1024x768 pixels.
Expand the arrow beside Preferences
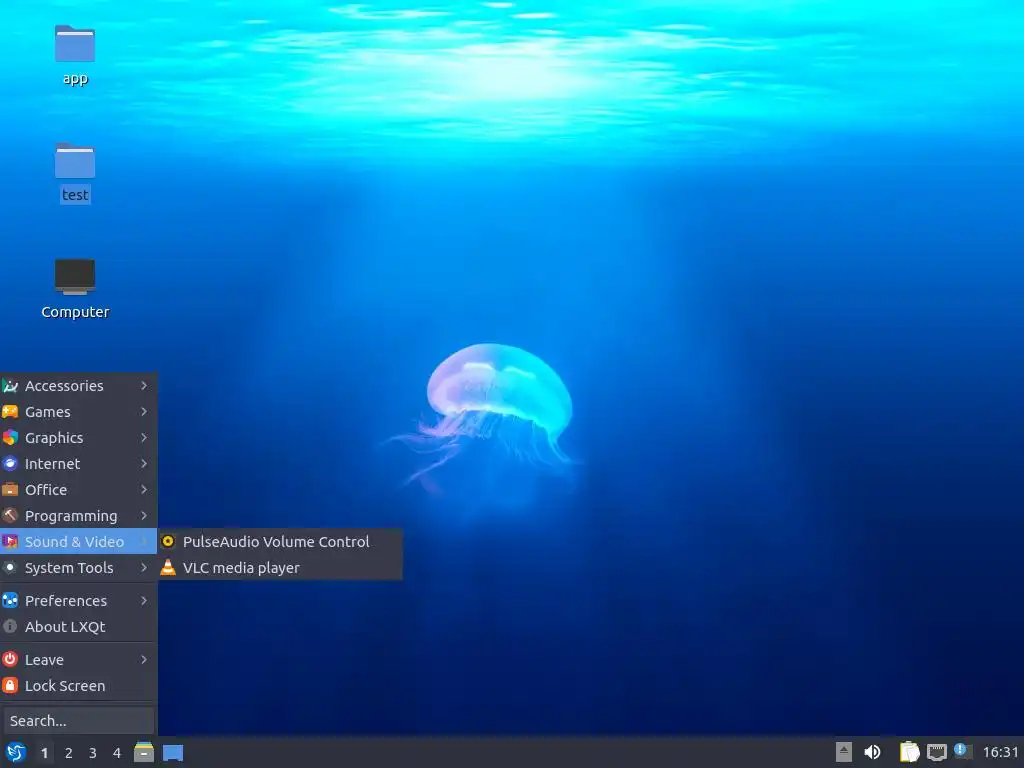click(144, 601)
